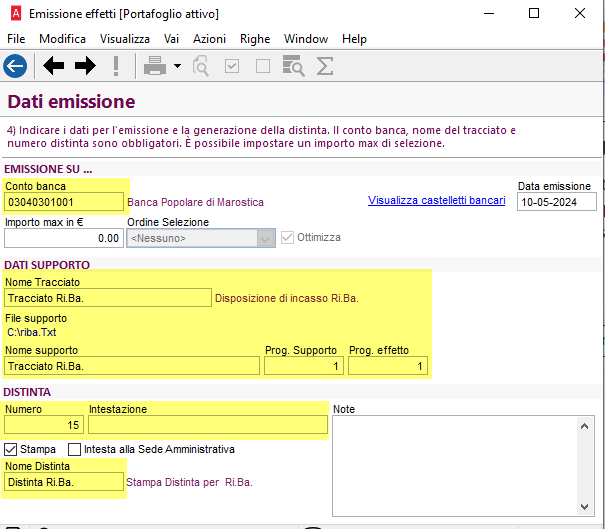The image size is (605, 529).
Task: Click Stampa Distinta per Ri.Ba. text
Action: pos(189,482)
